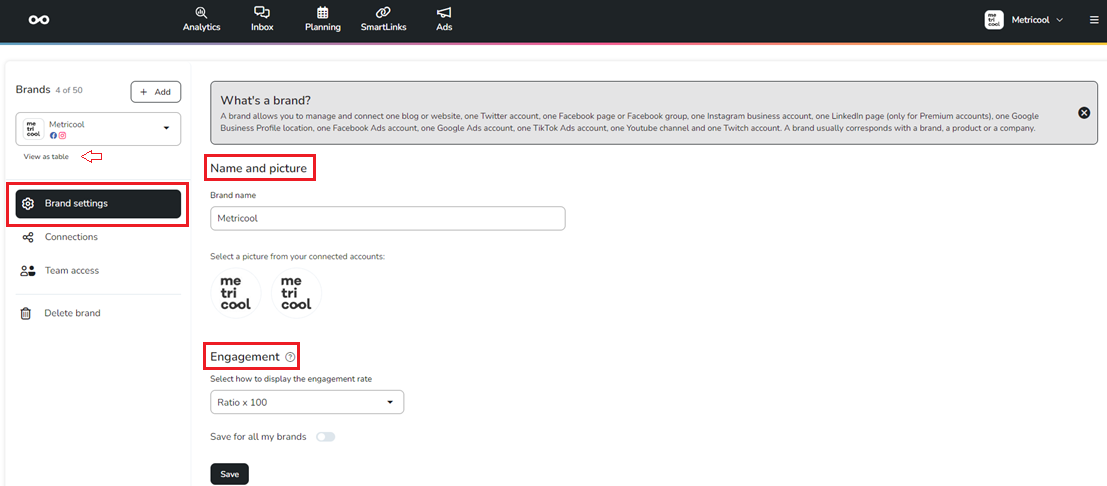Expand the Metricool brand selector dropdown

(166, 128)
